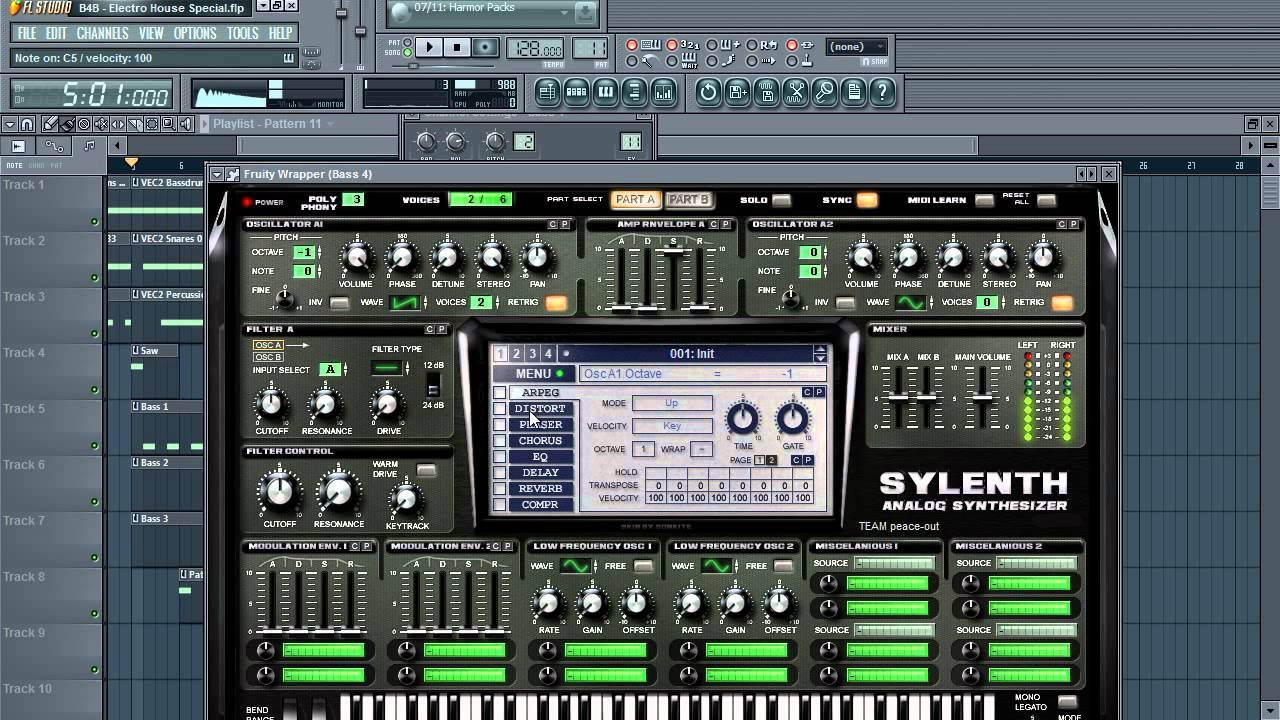Toggle Filter Control WARM DRIVE switch
Screen dimensions: 1280x720
pyautogui.click(x=427, y=470)
